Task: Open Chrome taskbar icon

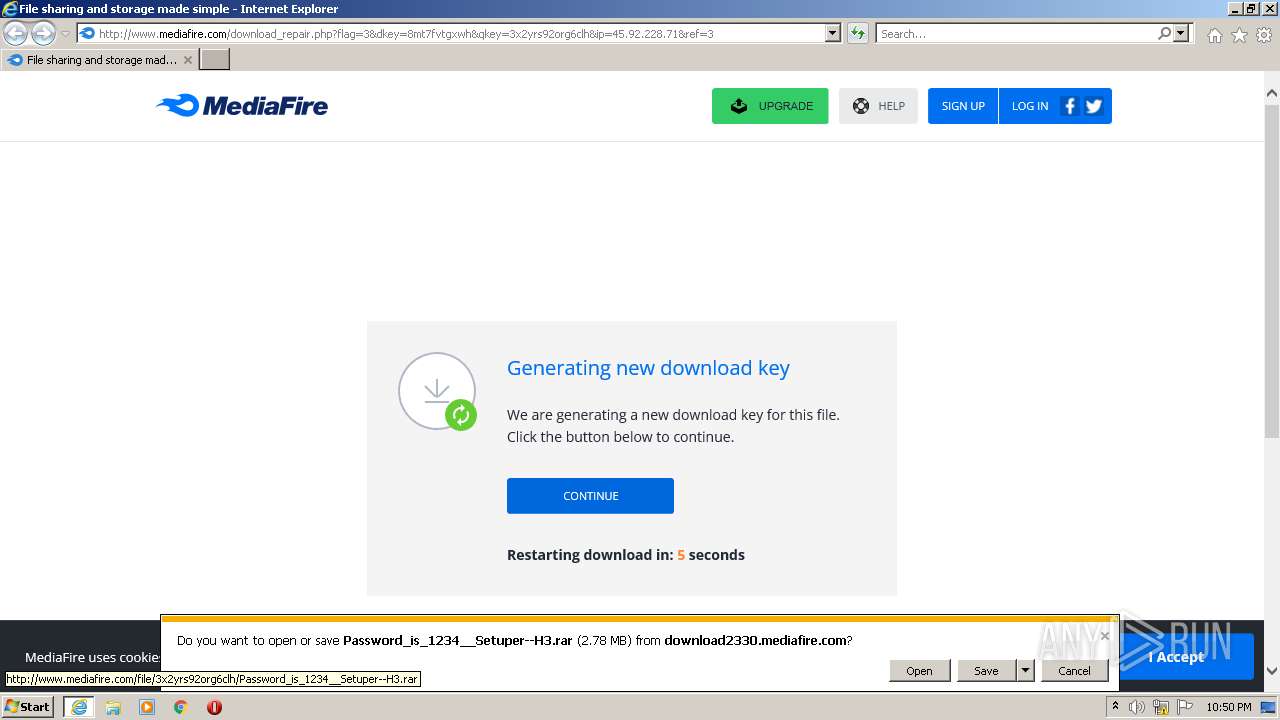Action: [x=181, y=707]
